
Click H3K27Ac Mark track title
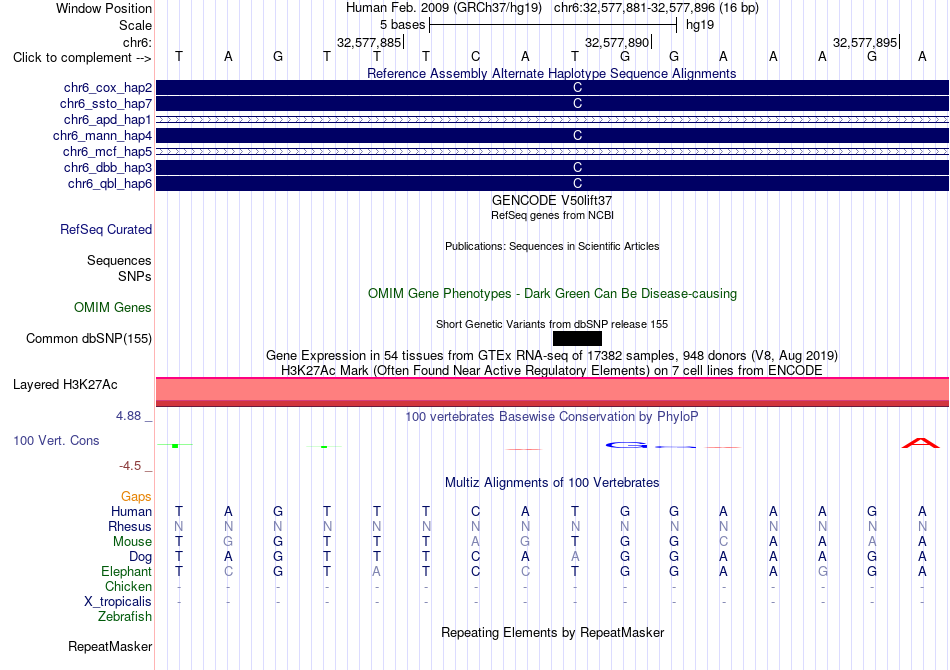tap(552, 370)
